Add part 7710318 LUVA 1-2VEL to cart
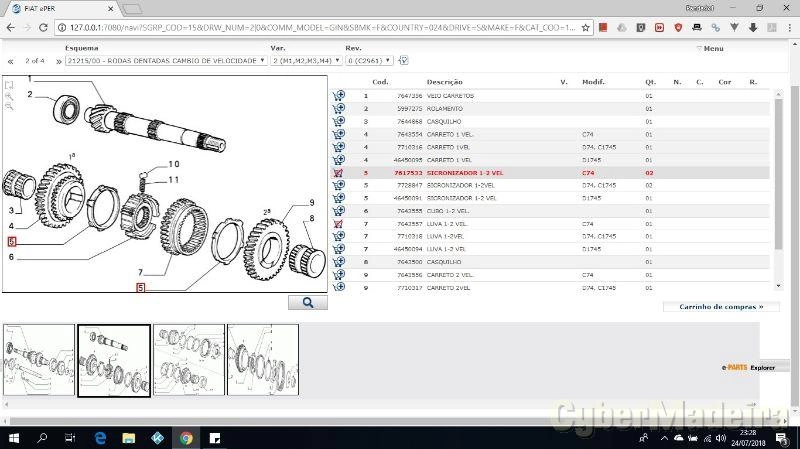Image resolution: width=800 pixels, height=449 pixels. pyautogui.click(x=339, y=236)
